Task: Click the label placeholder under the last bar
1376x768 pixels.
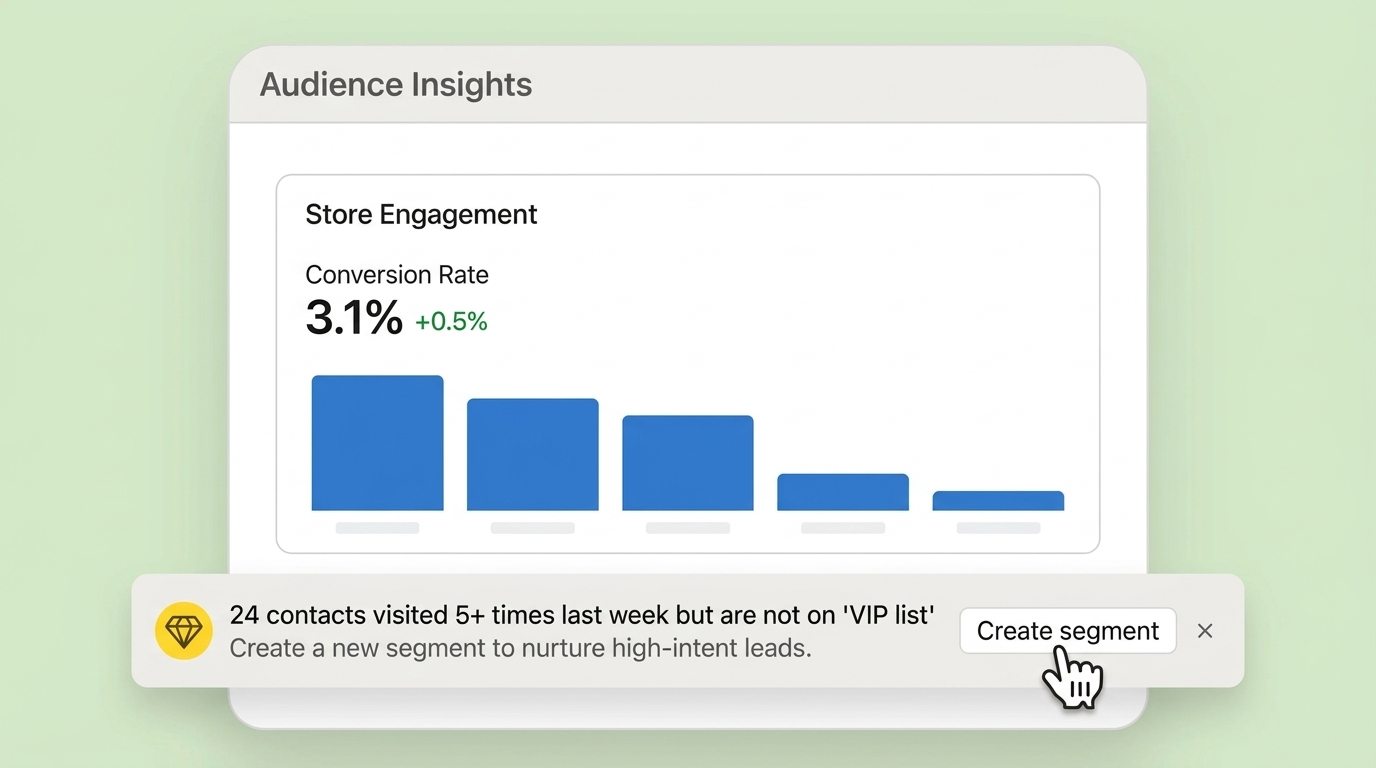Action: [998, 528]
